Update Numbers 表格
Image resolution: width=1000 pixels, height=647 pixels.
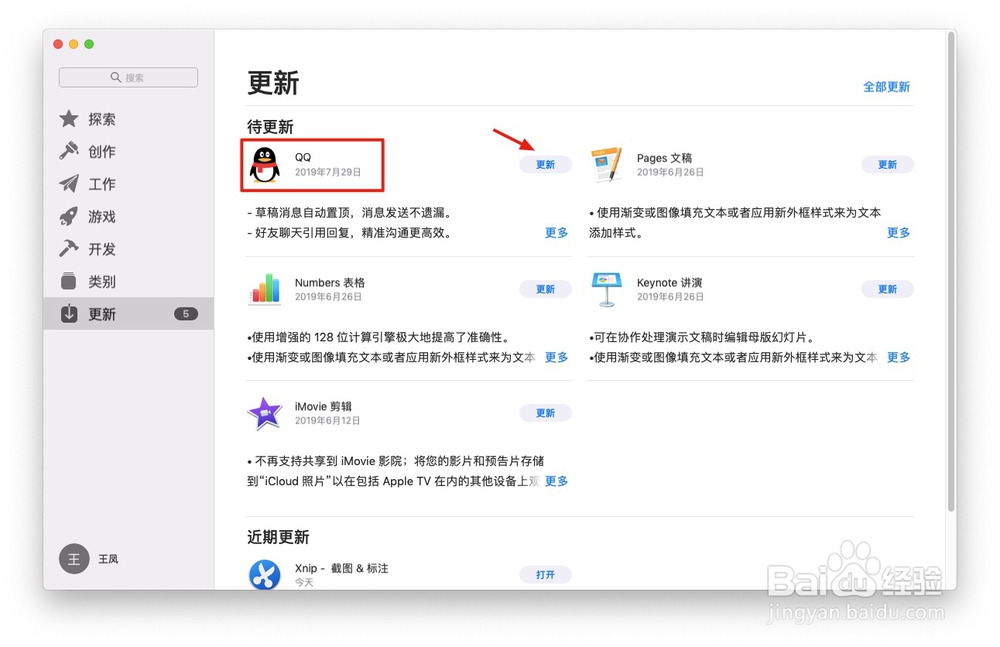pyautogui.click(x=545, y=289)
